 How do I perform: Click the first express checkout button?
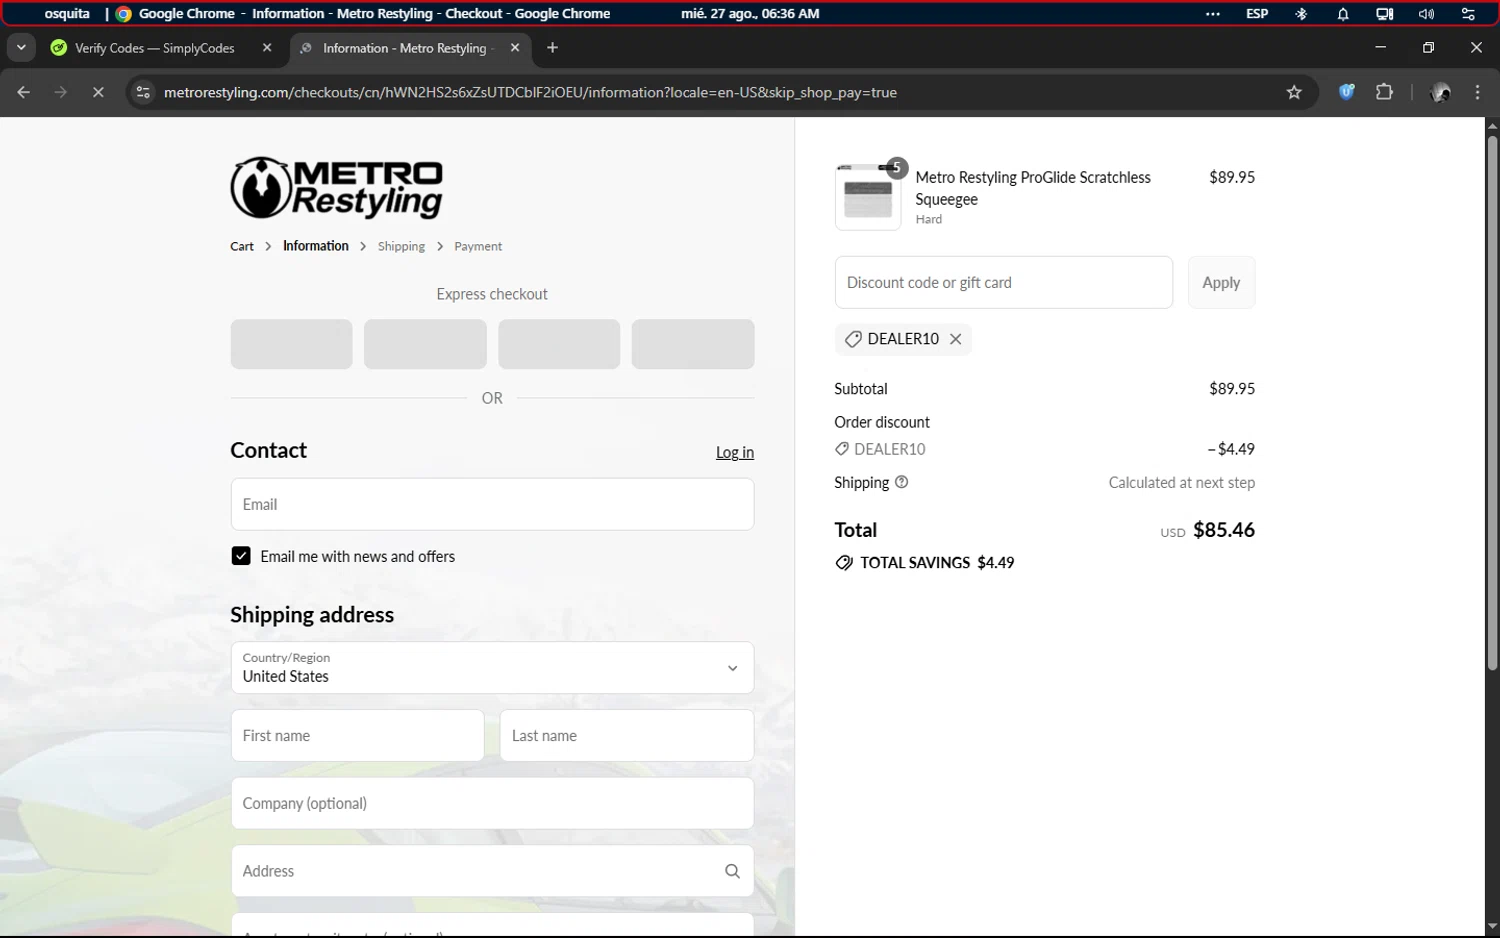pos(291,344)
